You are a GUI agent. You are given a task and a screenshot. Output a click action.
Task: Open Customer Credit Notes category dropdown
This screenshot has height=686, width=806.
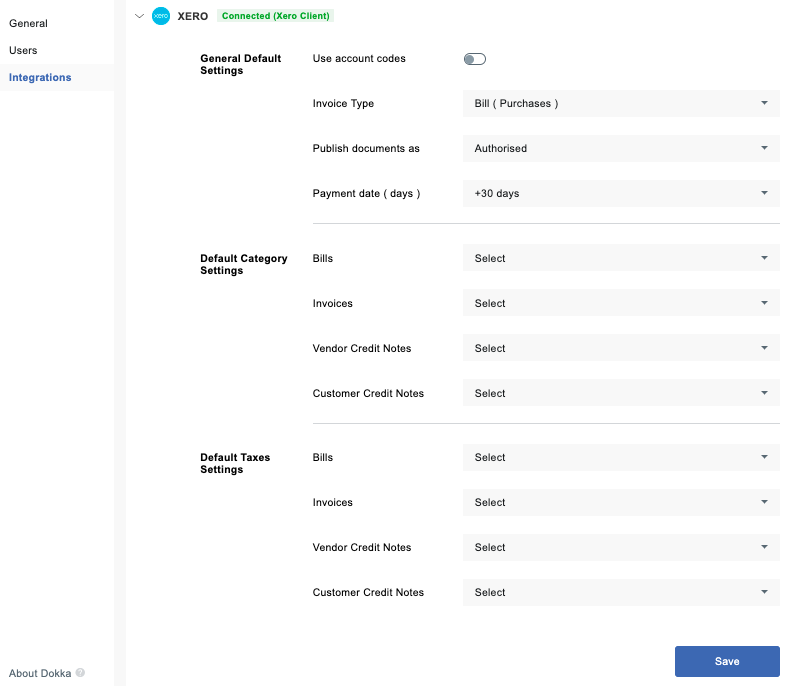point(620,393)
